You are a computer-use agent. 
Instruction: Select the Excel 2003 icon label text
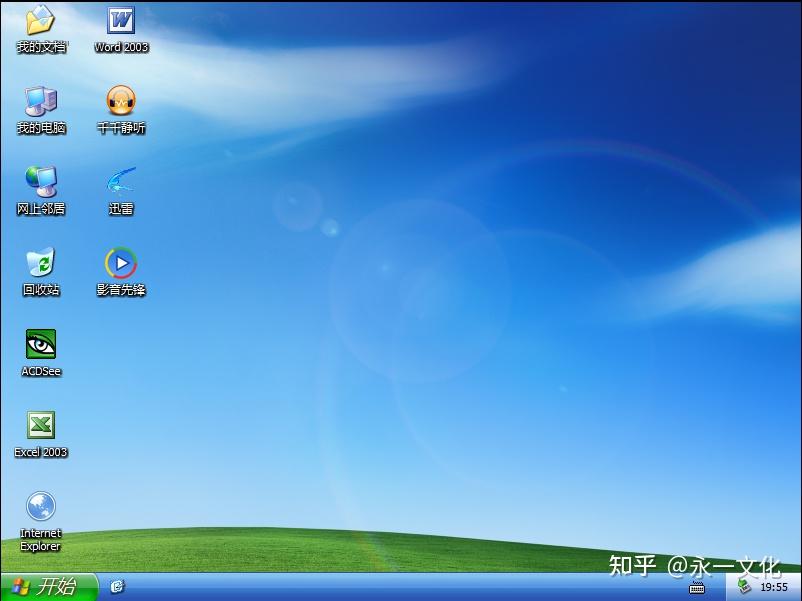pyautogui.click(x=40, y=452)
